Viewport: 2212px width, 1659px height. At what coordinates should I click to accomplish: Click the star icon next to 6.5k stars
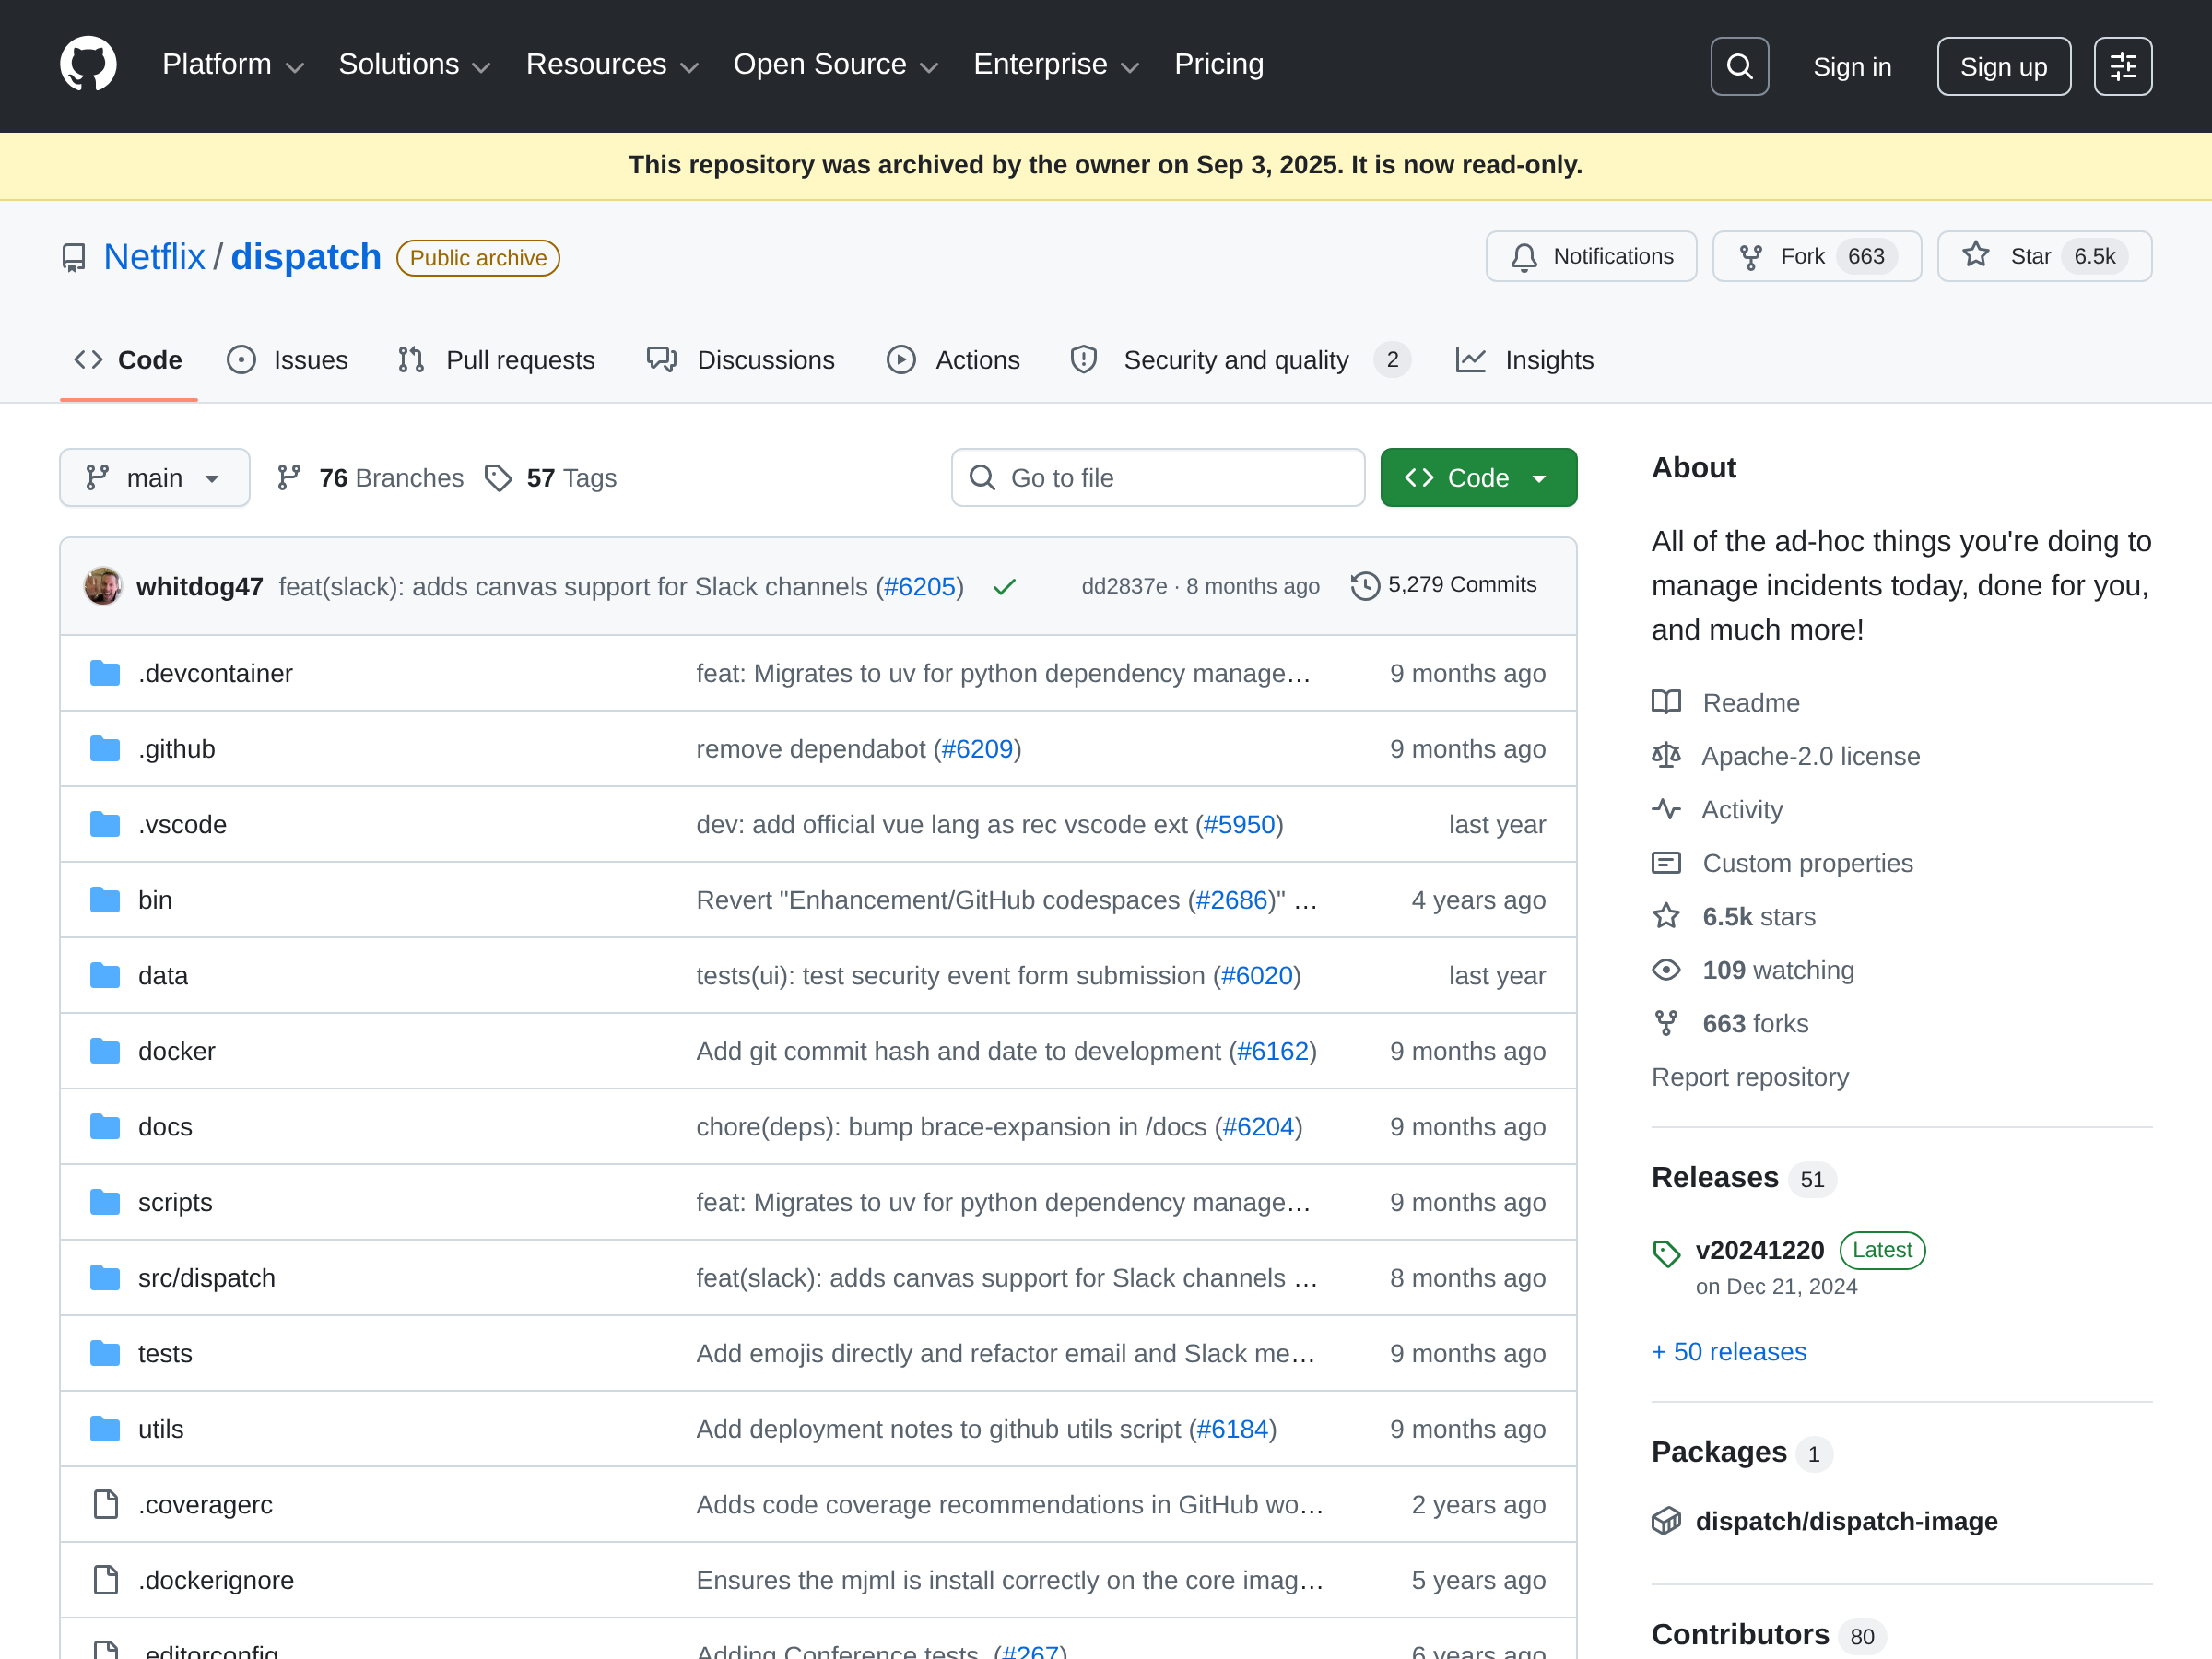point(1666,916)
